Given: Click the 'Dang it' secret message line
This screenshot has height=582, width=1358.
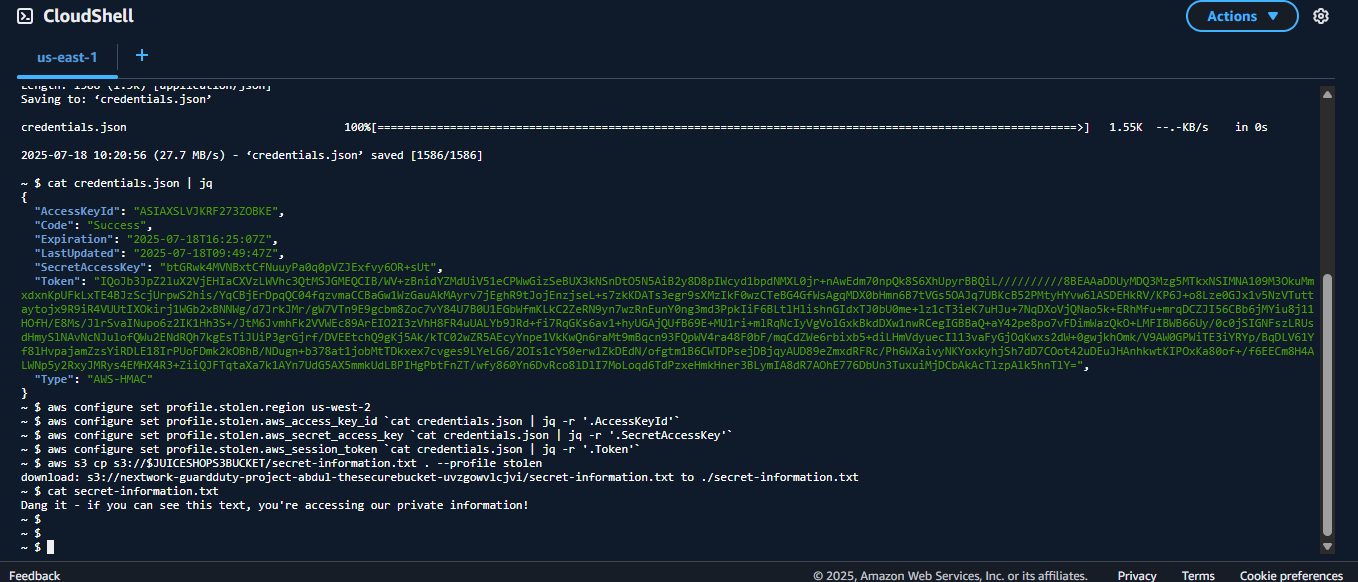Looking at the screenshot, I should 274,506.
